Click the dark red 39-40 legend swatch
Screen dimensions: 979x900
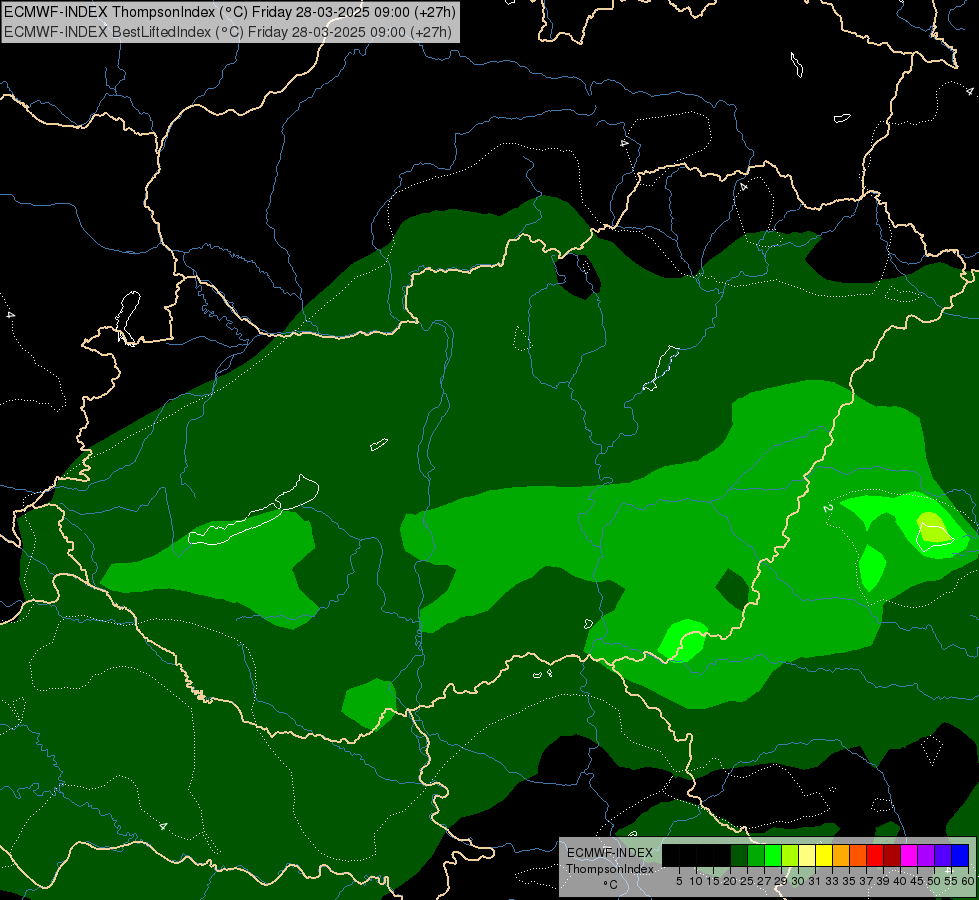(892, 855)
